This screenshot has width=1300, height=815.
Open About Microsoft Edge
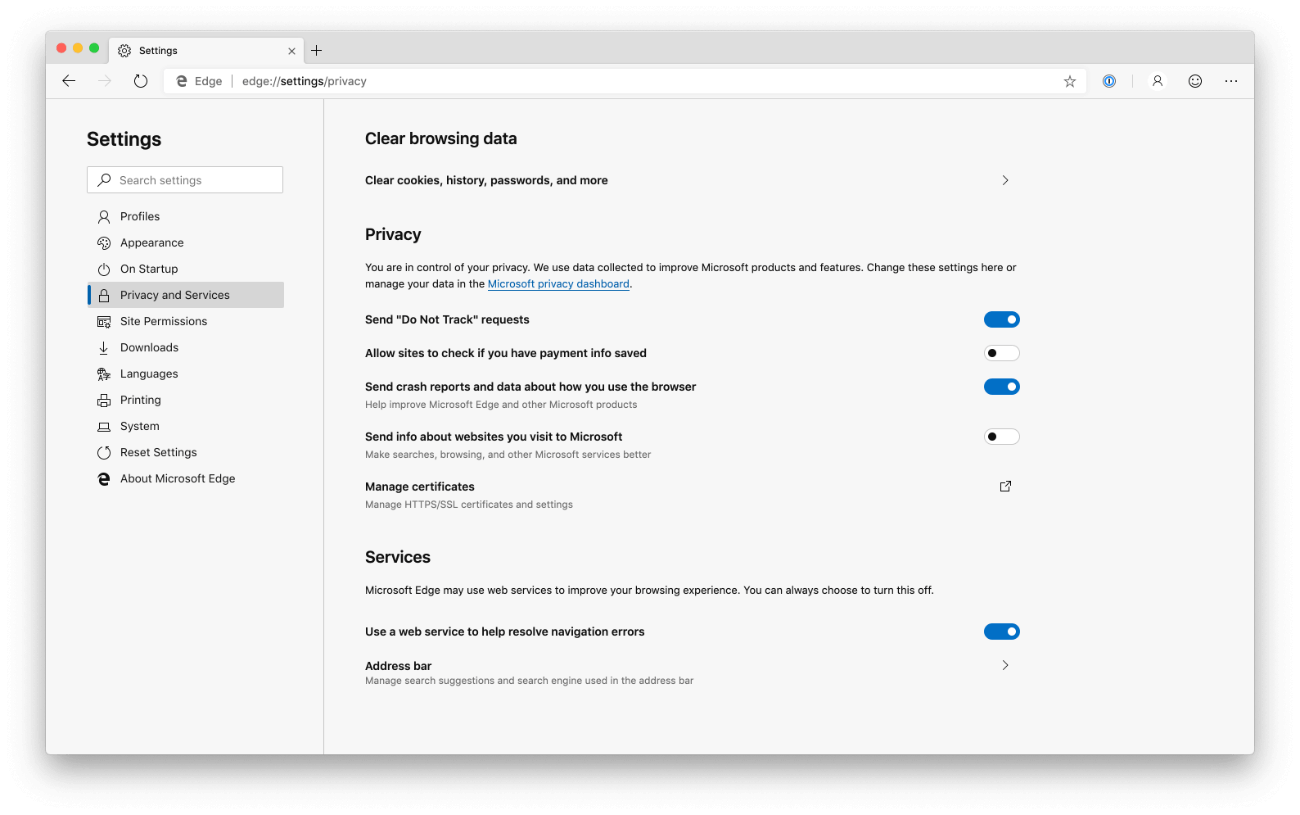tap(177, 478)
